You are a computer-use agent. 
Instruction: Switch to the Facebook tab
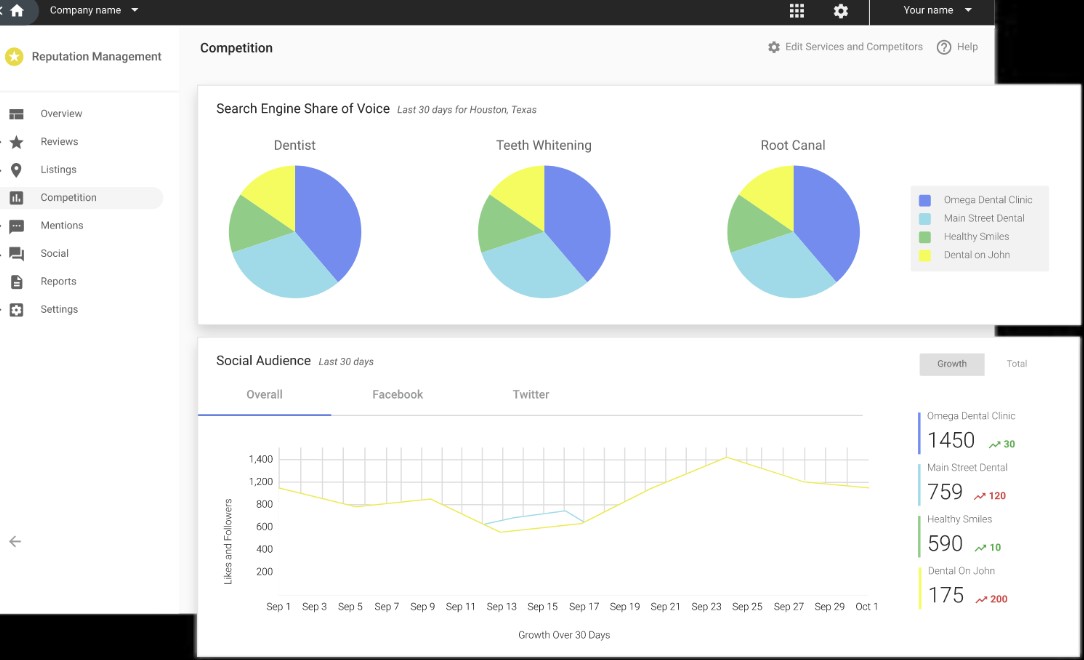click(398, 395)
